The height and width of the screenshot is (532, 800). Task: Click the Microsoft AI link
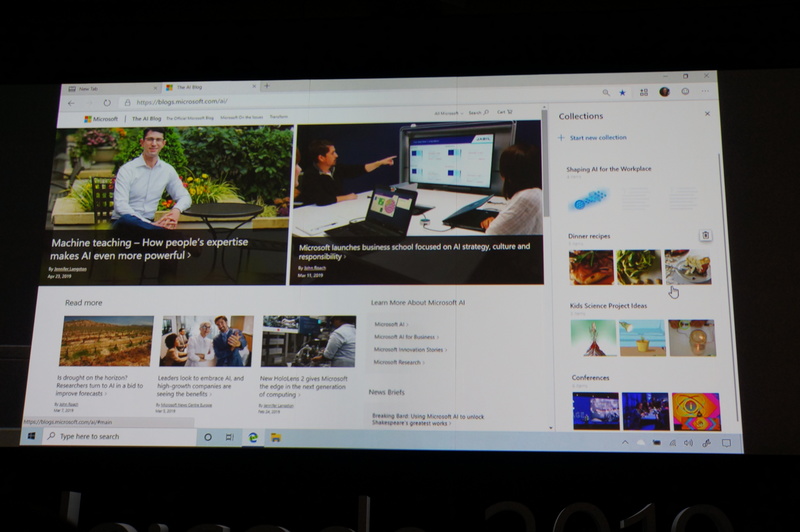pyautogui.click(x=391, y=324)
